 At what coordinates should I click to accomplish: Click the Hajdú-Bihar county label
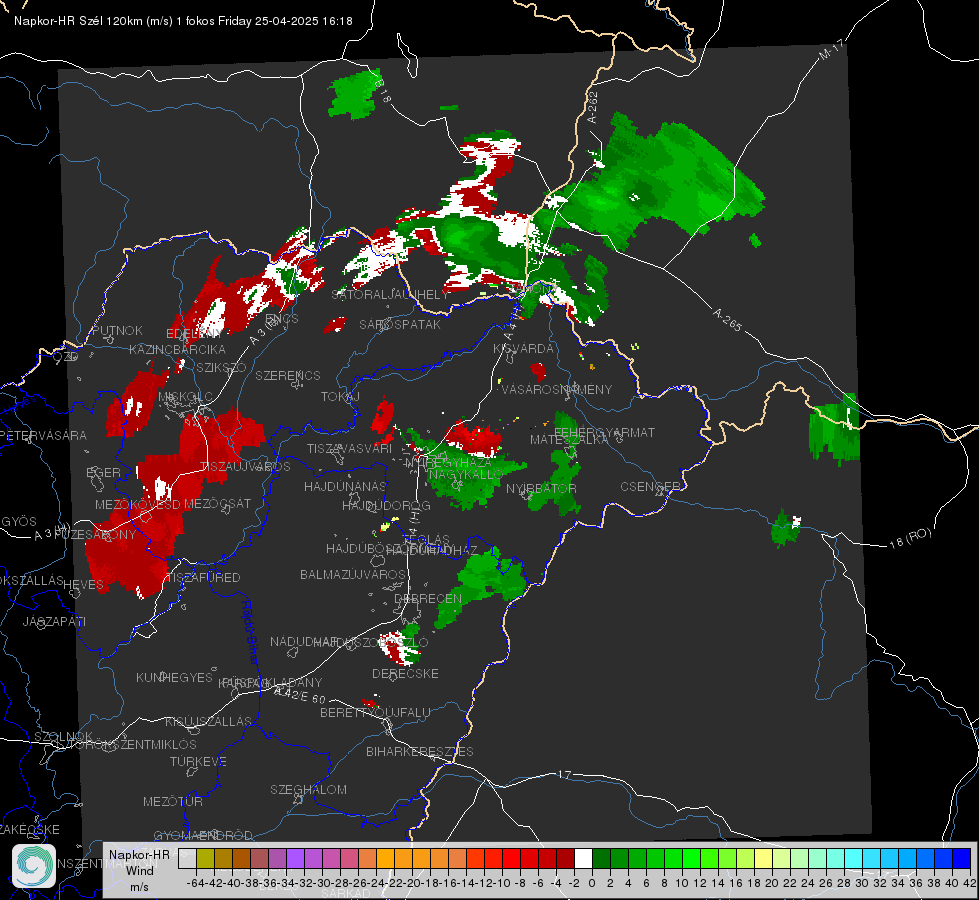pyautogui.click(x=249, y=632)
